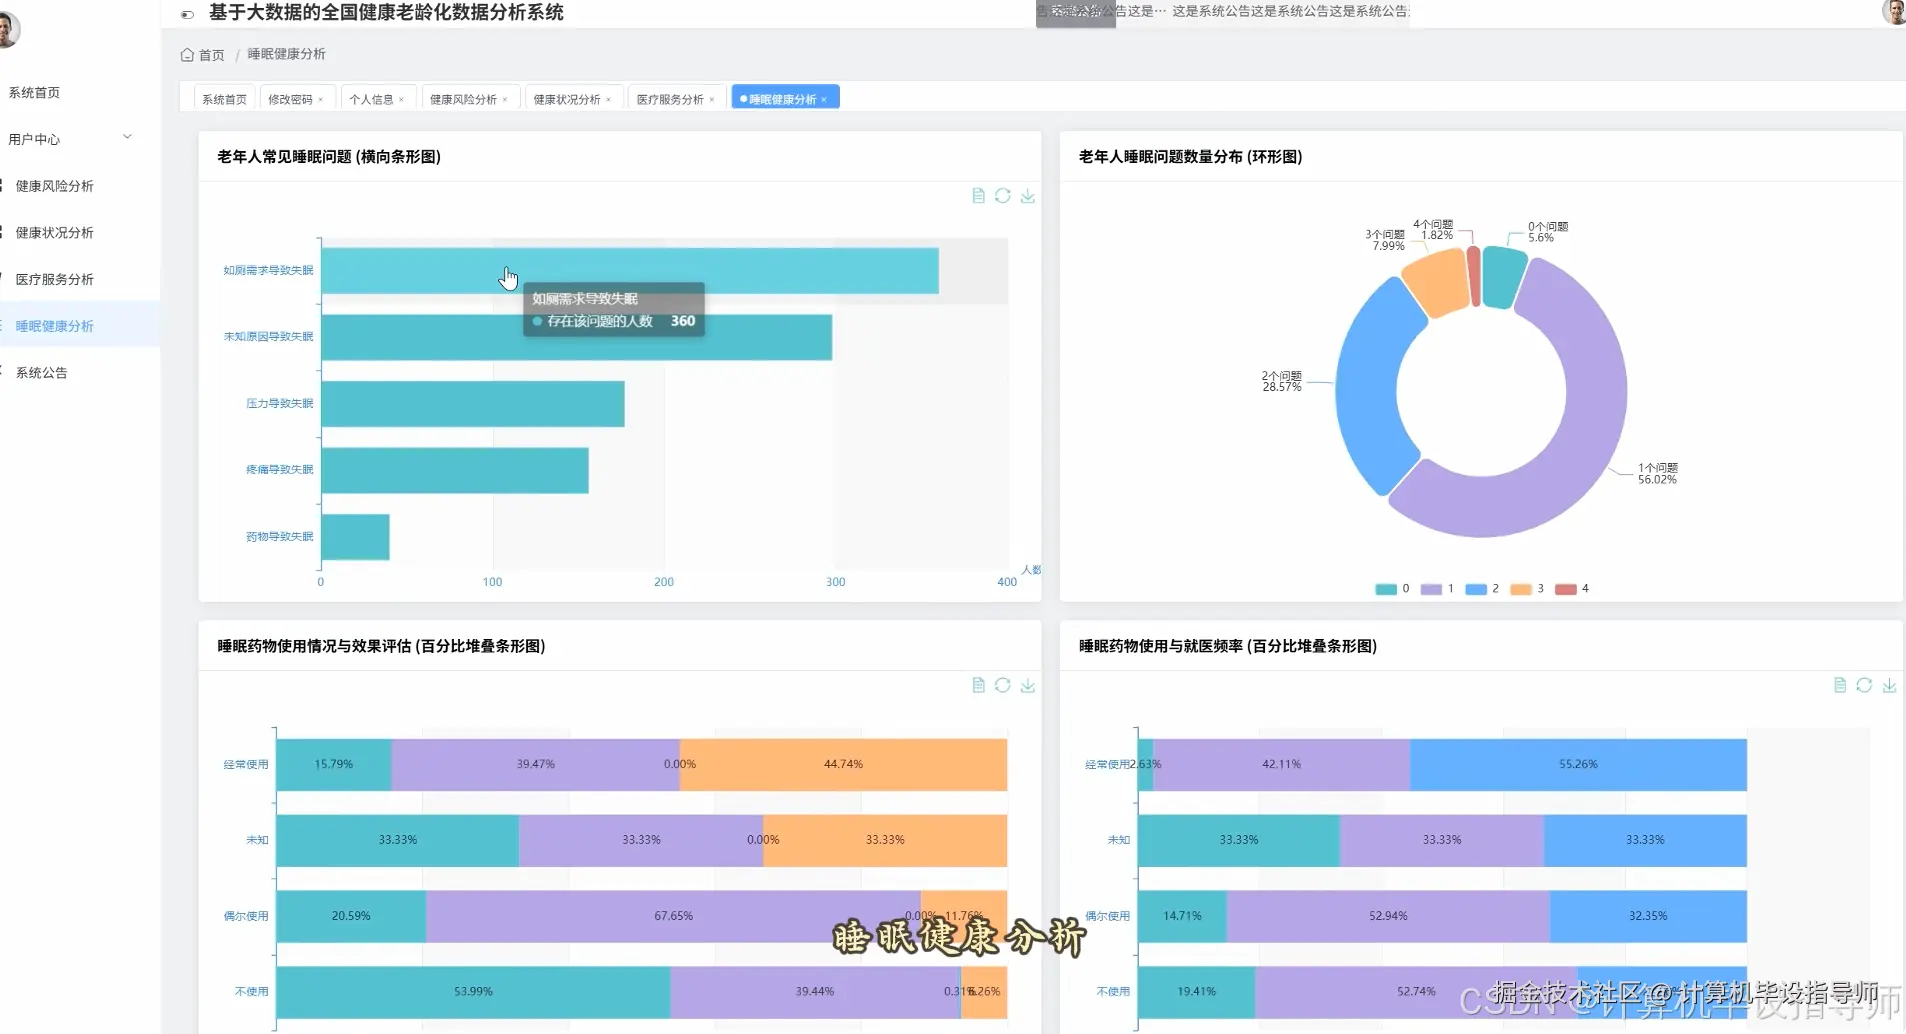Select legend color swatch 2 below the donut
This screenshot has height=1034, width=1906.
[x=1478, y=589]
